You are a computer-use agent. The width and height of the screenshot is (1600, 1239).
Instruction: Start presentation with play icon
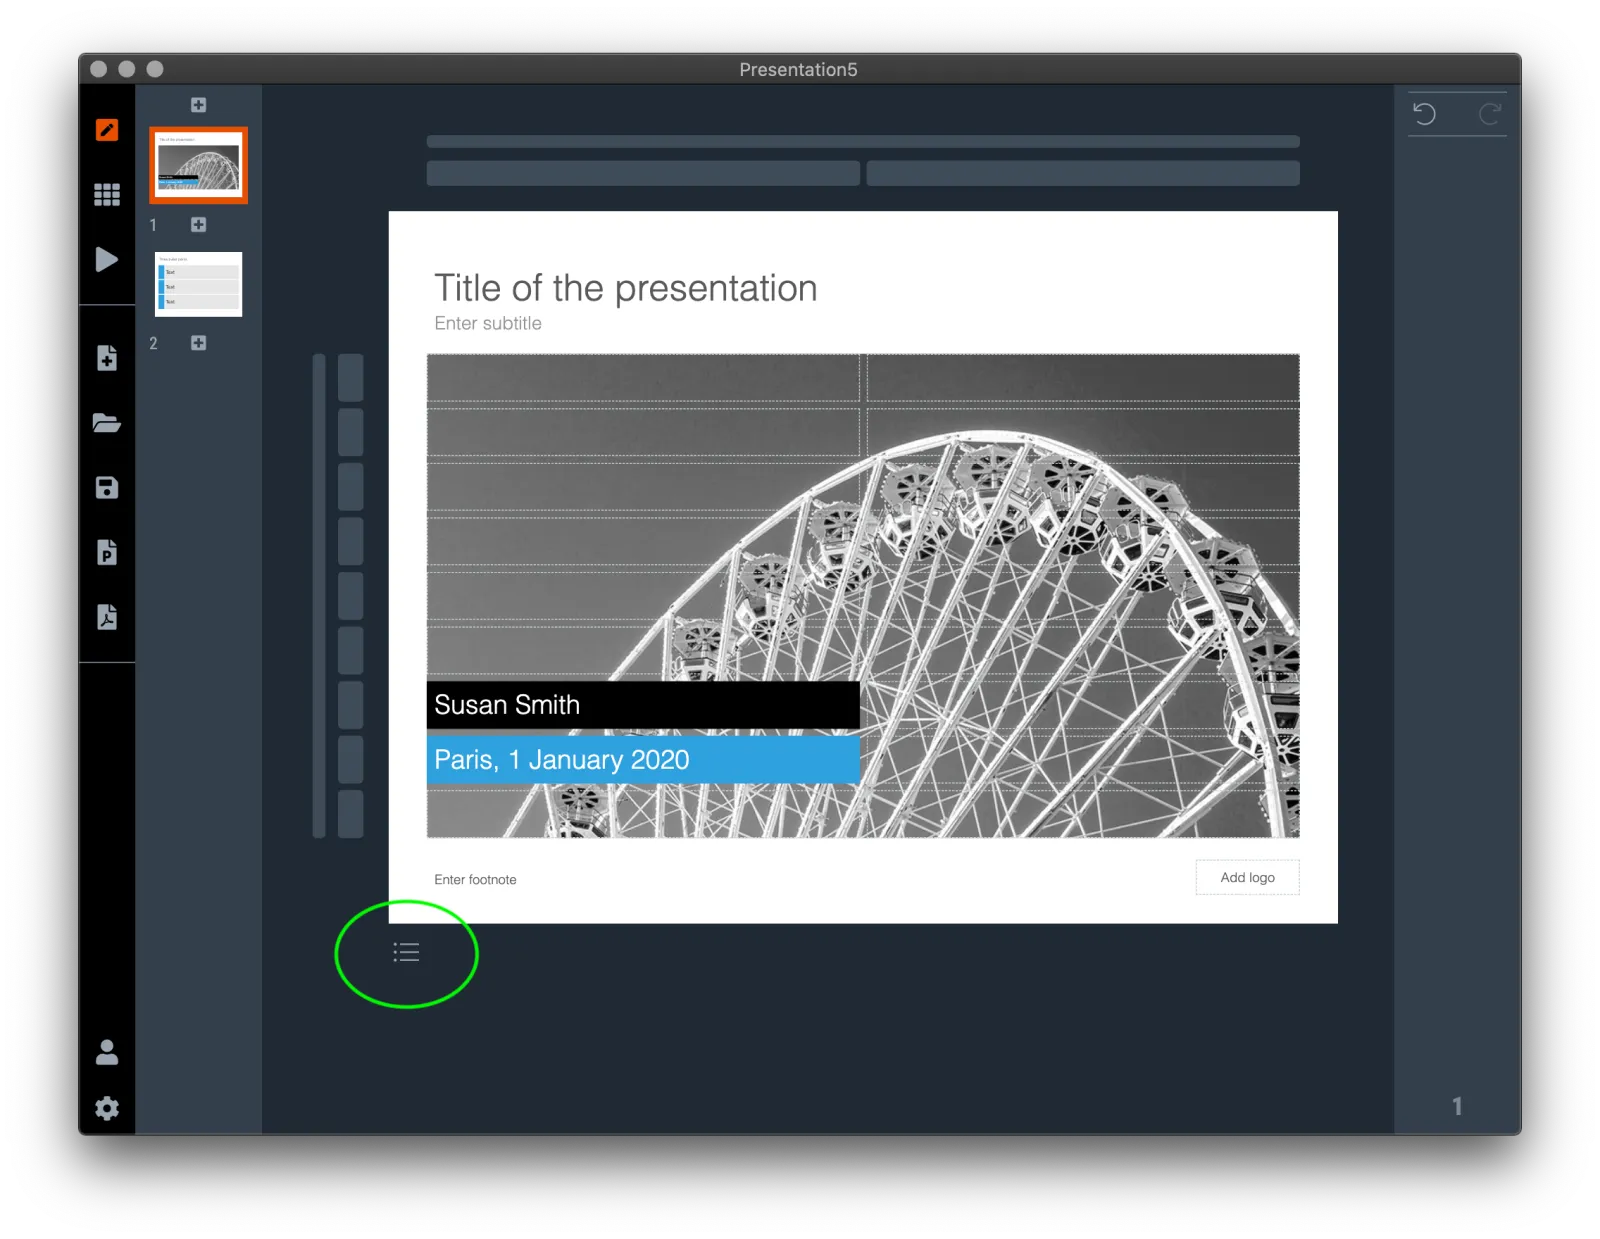(x=107, y=259)
